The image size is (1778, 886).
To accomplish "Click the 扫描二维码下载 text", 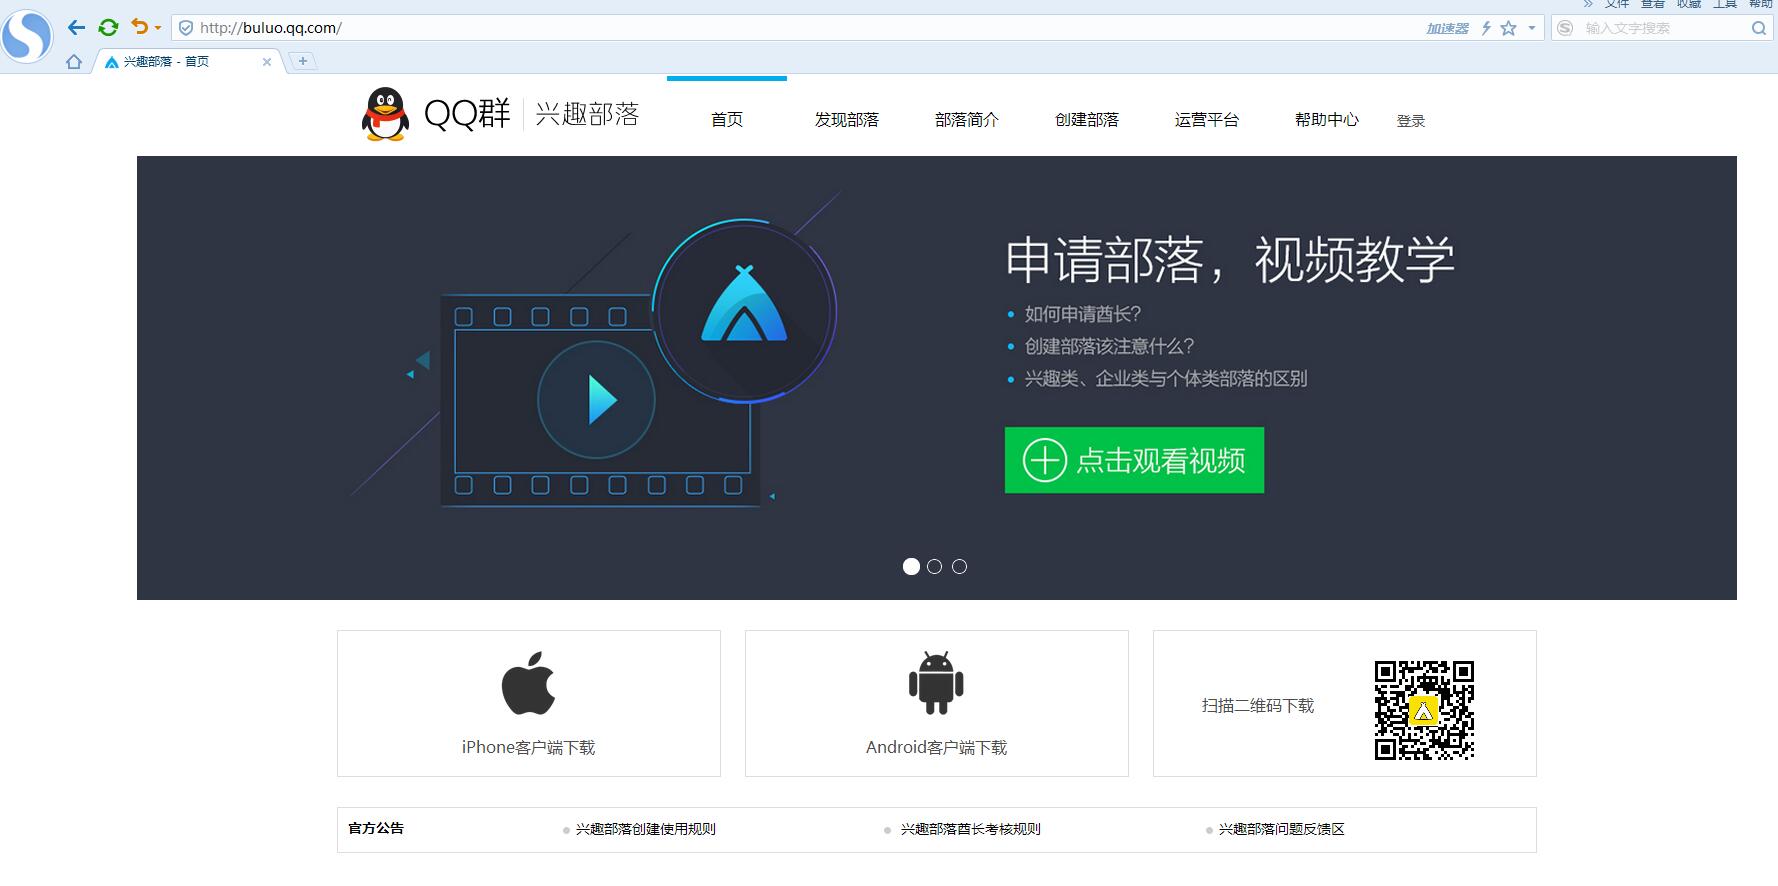I will click(x=1258, y=706).
